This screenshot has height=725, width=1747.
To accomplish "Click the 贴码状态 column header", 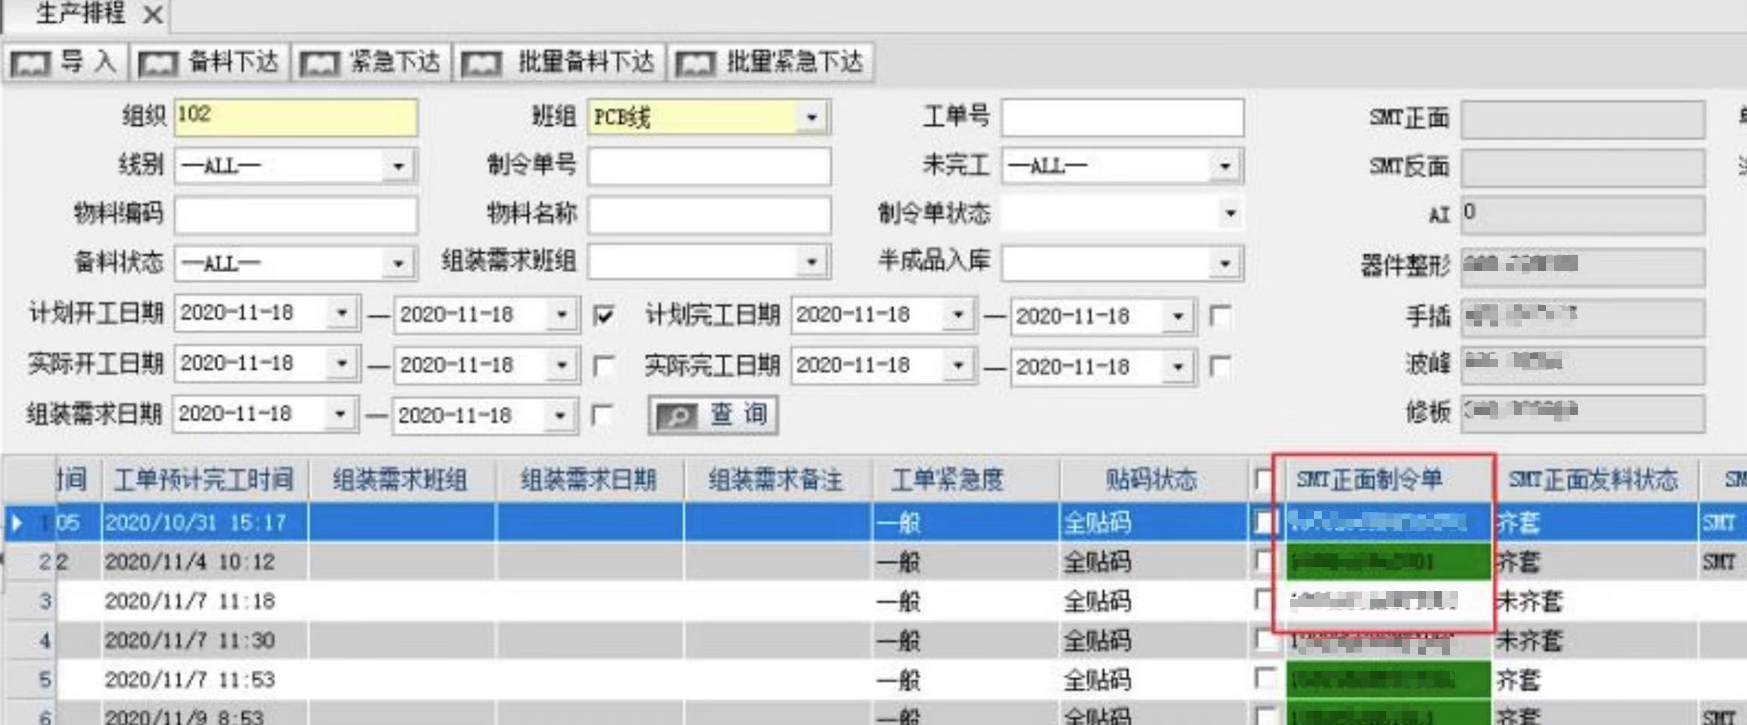I will [x=1152, y=480].
